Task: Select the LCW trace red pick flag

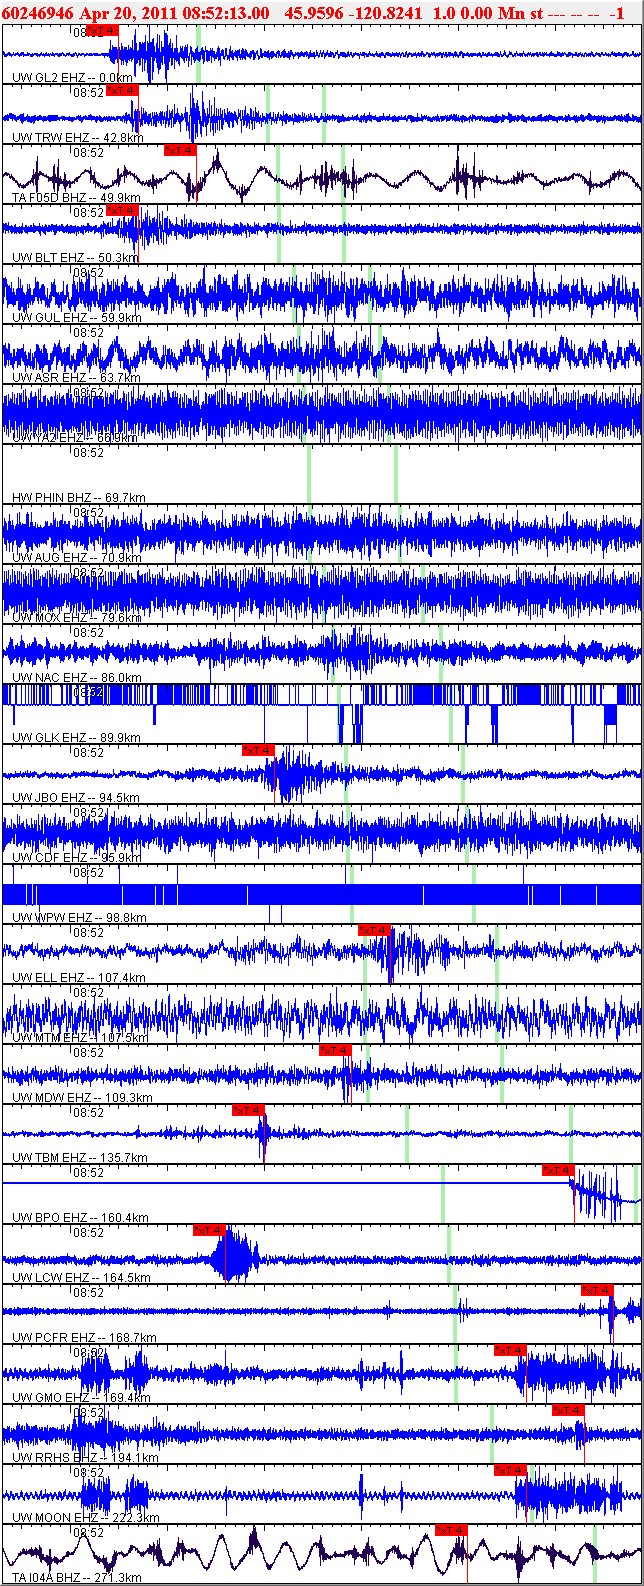Action: pyautogui.click(x=209, y=1230)
